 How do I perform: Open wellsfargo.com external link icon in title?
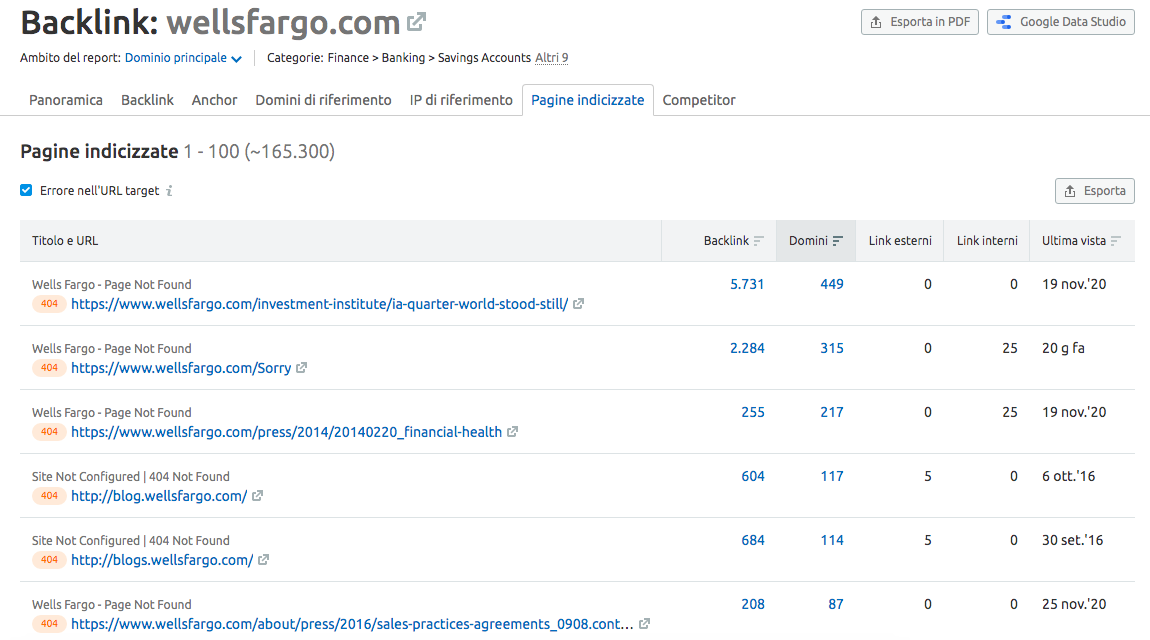click(x=417, y=22)
